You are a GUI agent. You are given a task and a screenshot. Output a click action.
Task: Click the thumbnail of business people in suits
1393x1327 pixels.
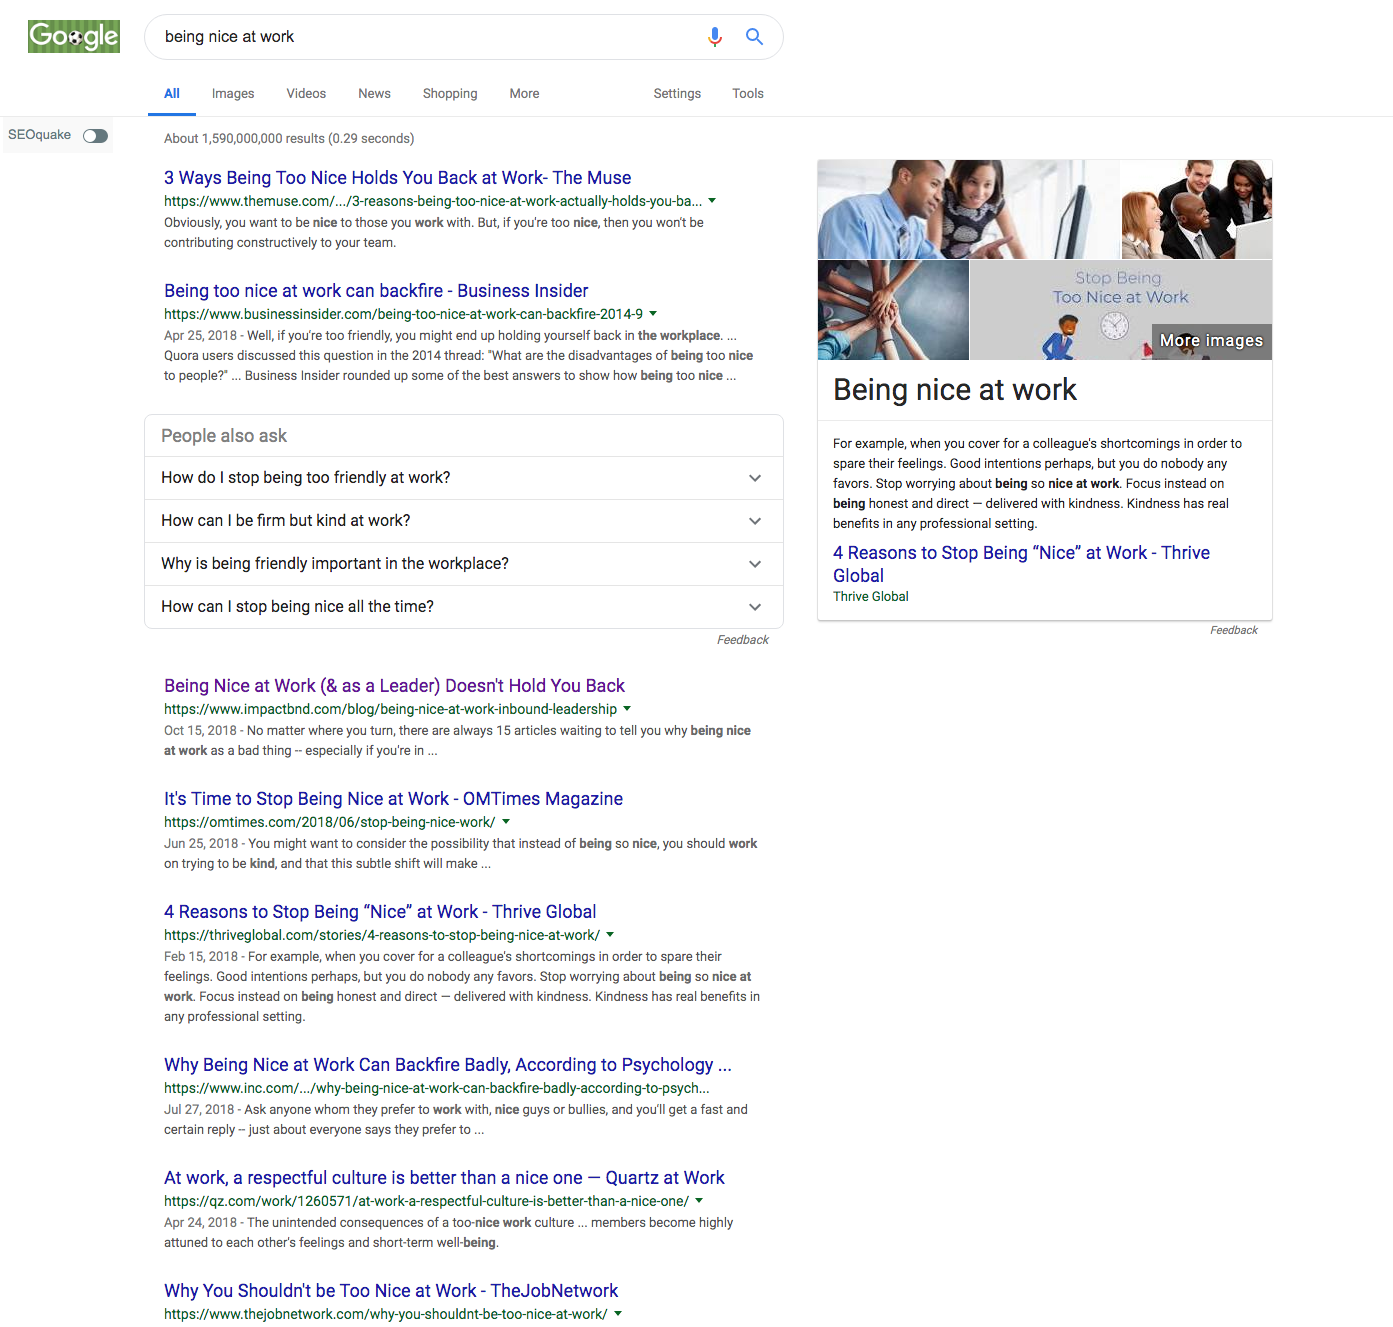(1196, 209)
